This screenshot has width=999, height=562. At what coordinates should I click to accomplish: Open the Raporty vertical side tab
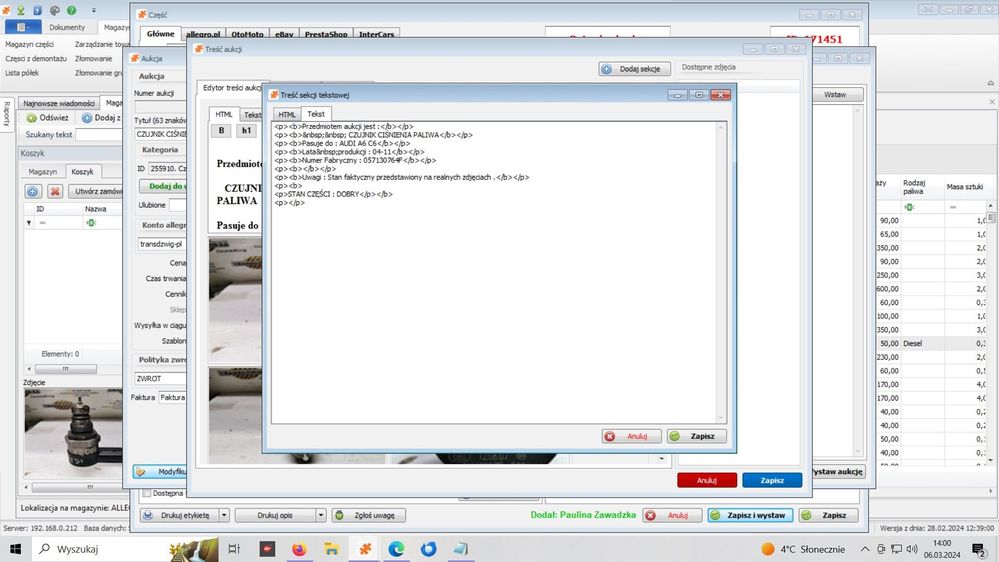tap(7, 113)
